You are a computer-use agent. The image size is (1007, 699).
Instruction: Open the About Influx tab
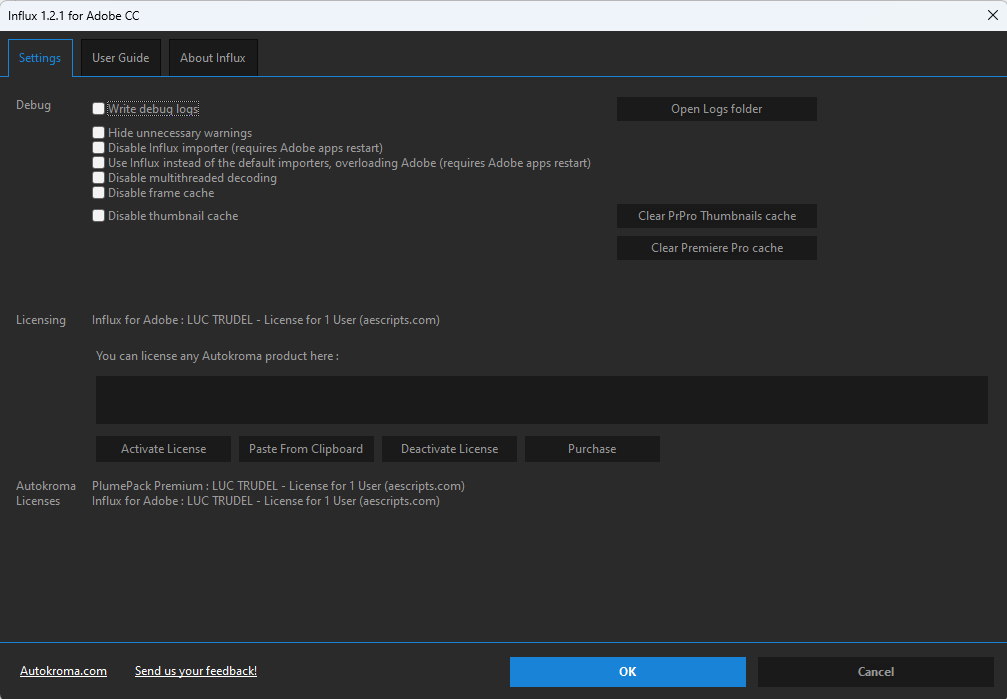click(213, 58)
